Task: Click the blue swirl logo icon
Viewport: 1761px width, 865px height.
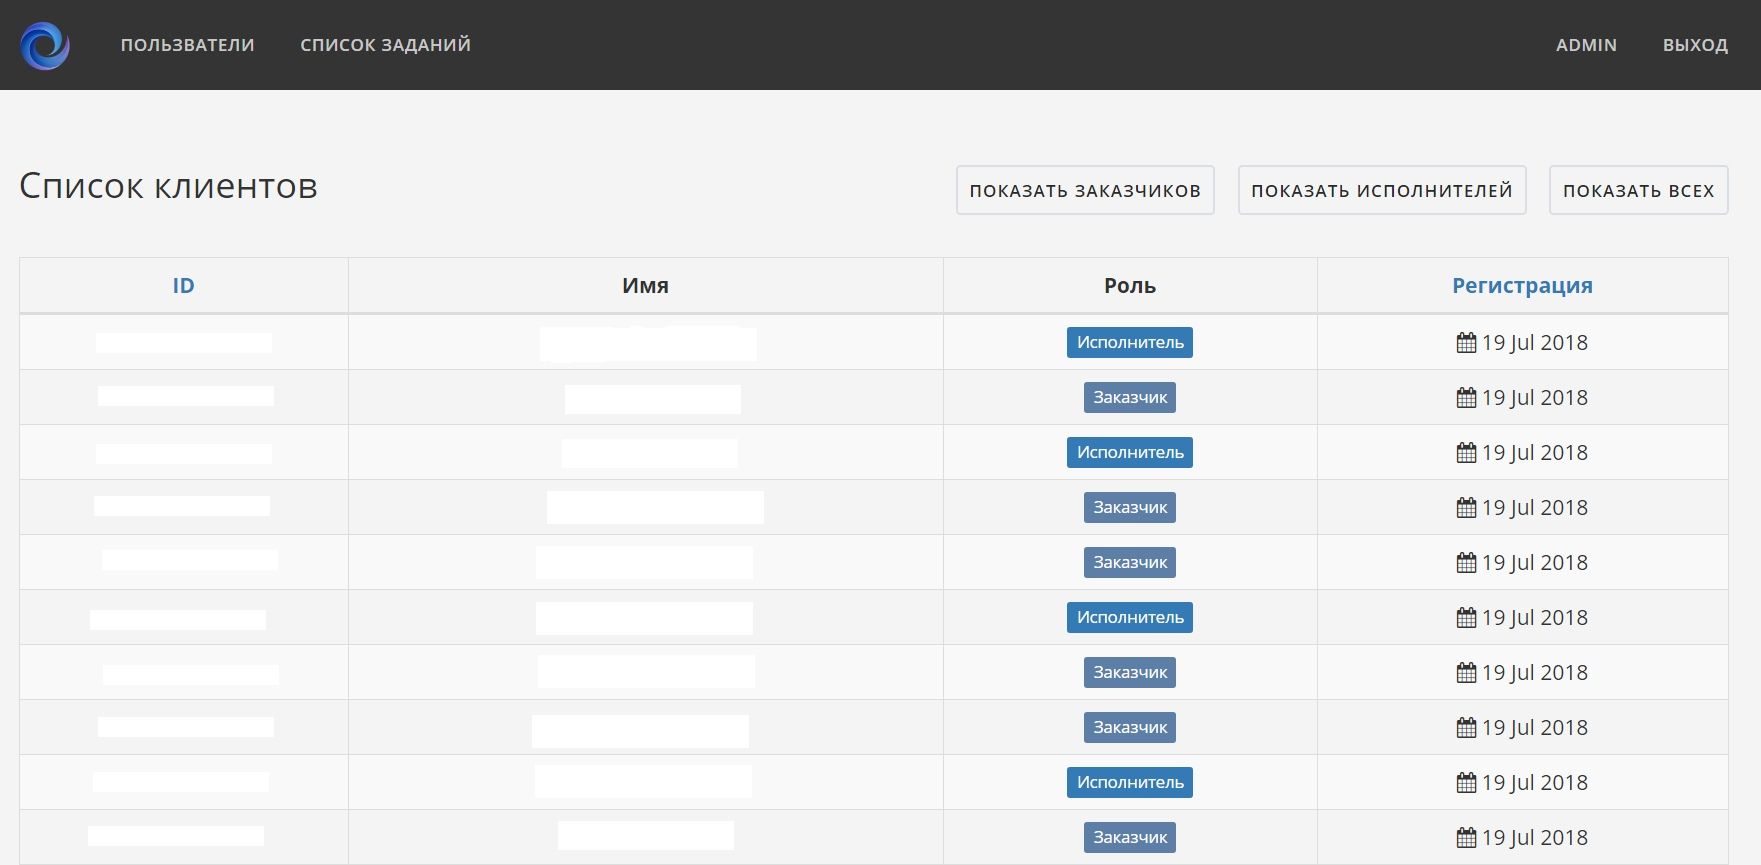Action: pos(45,45)
